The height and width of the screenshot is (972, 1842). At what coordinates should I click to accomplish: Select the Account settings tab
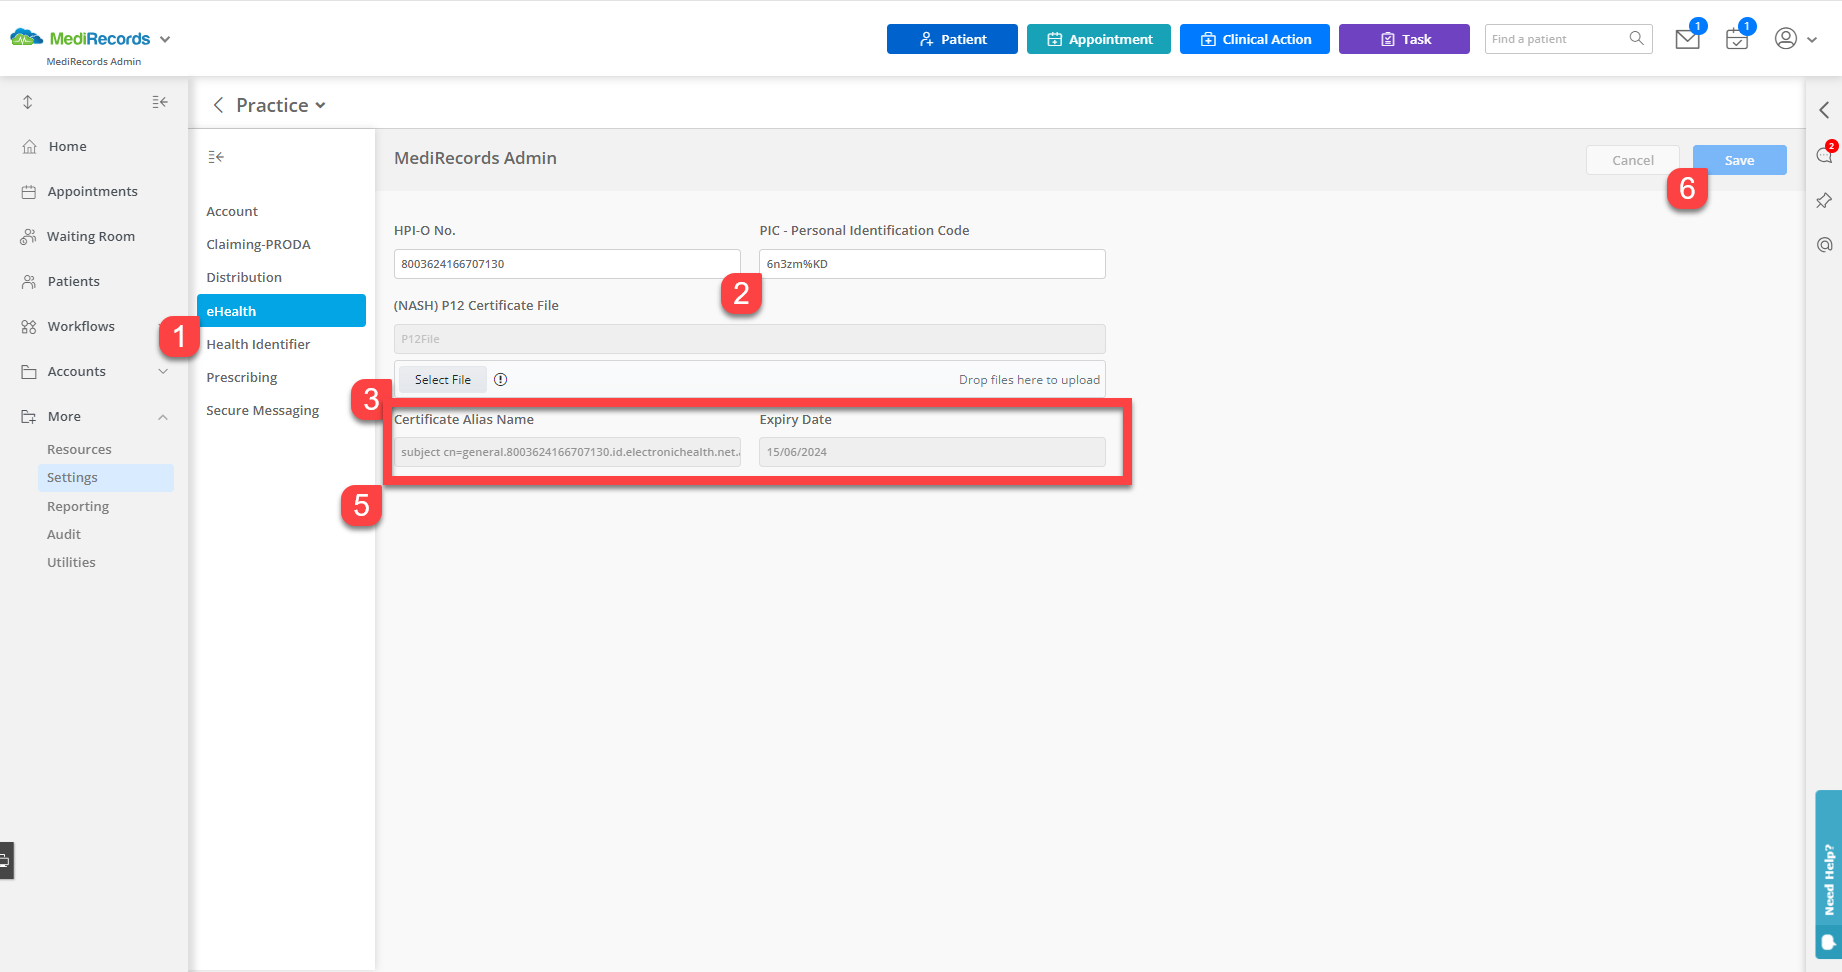click(232, 211)
